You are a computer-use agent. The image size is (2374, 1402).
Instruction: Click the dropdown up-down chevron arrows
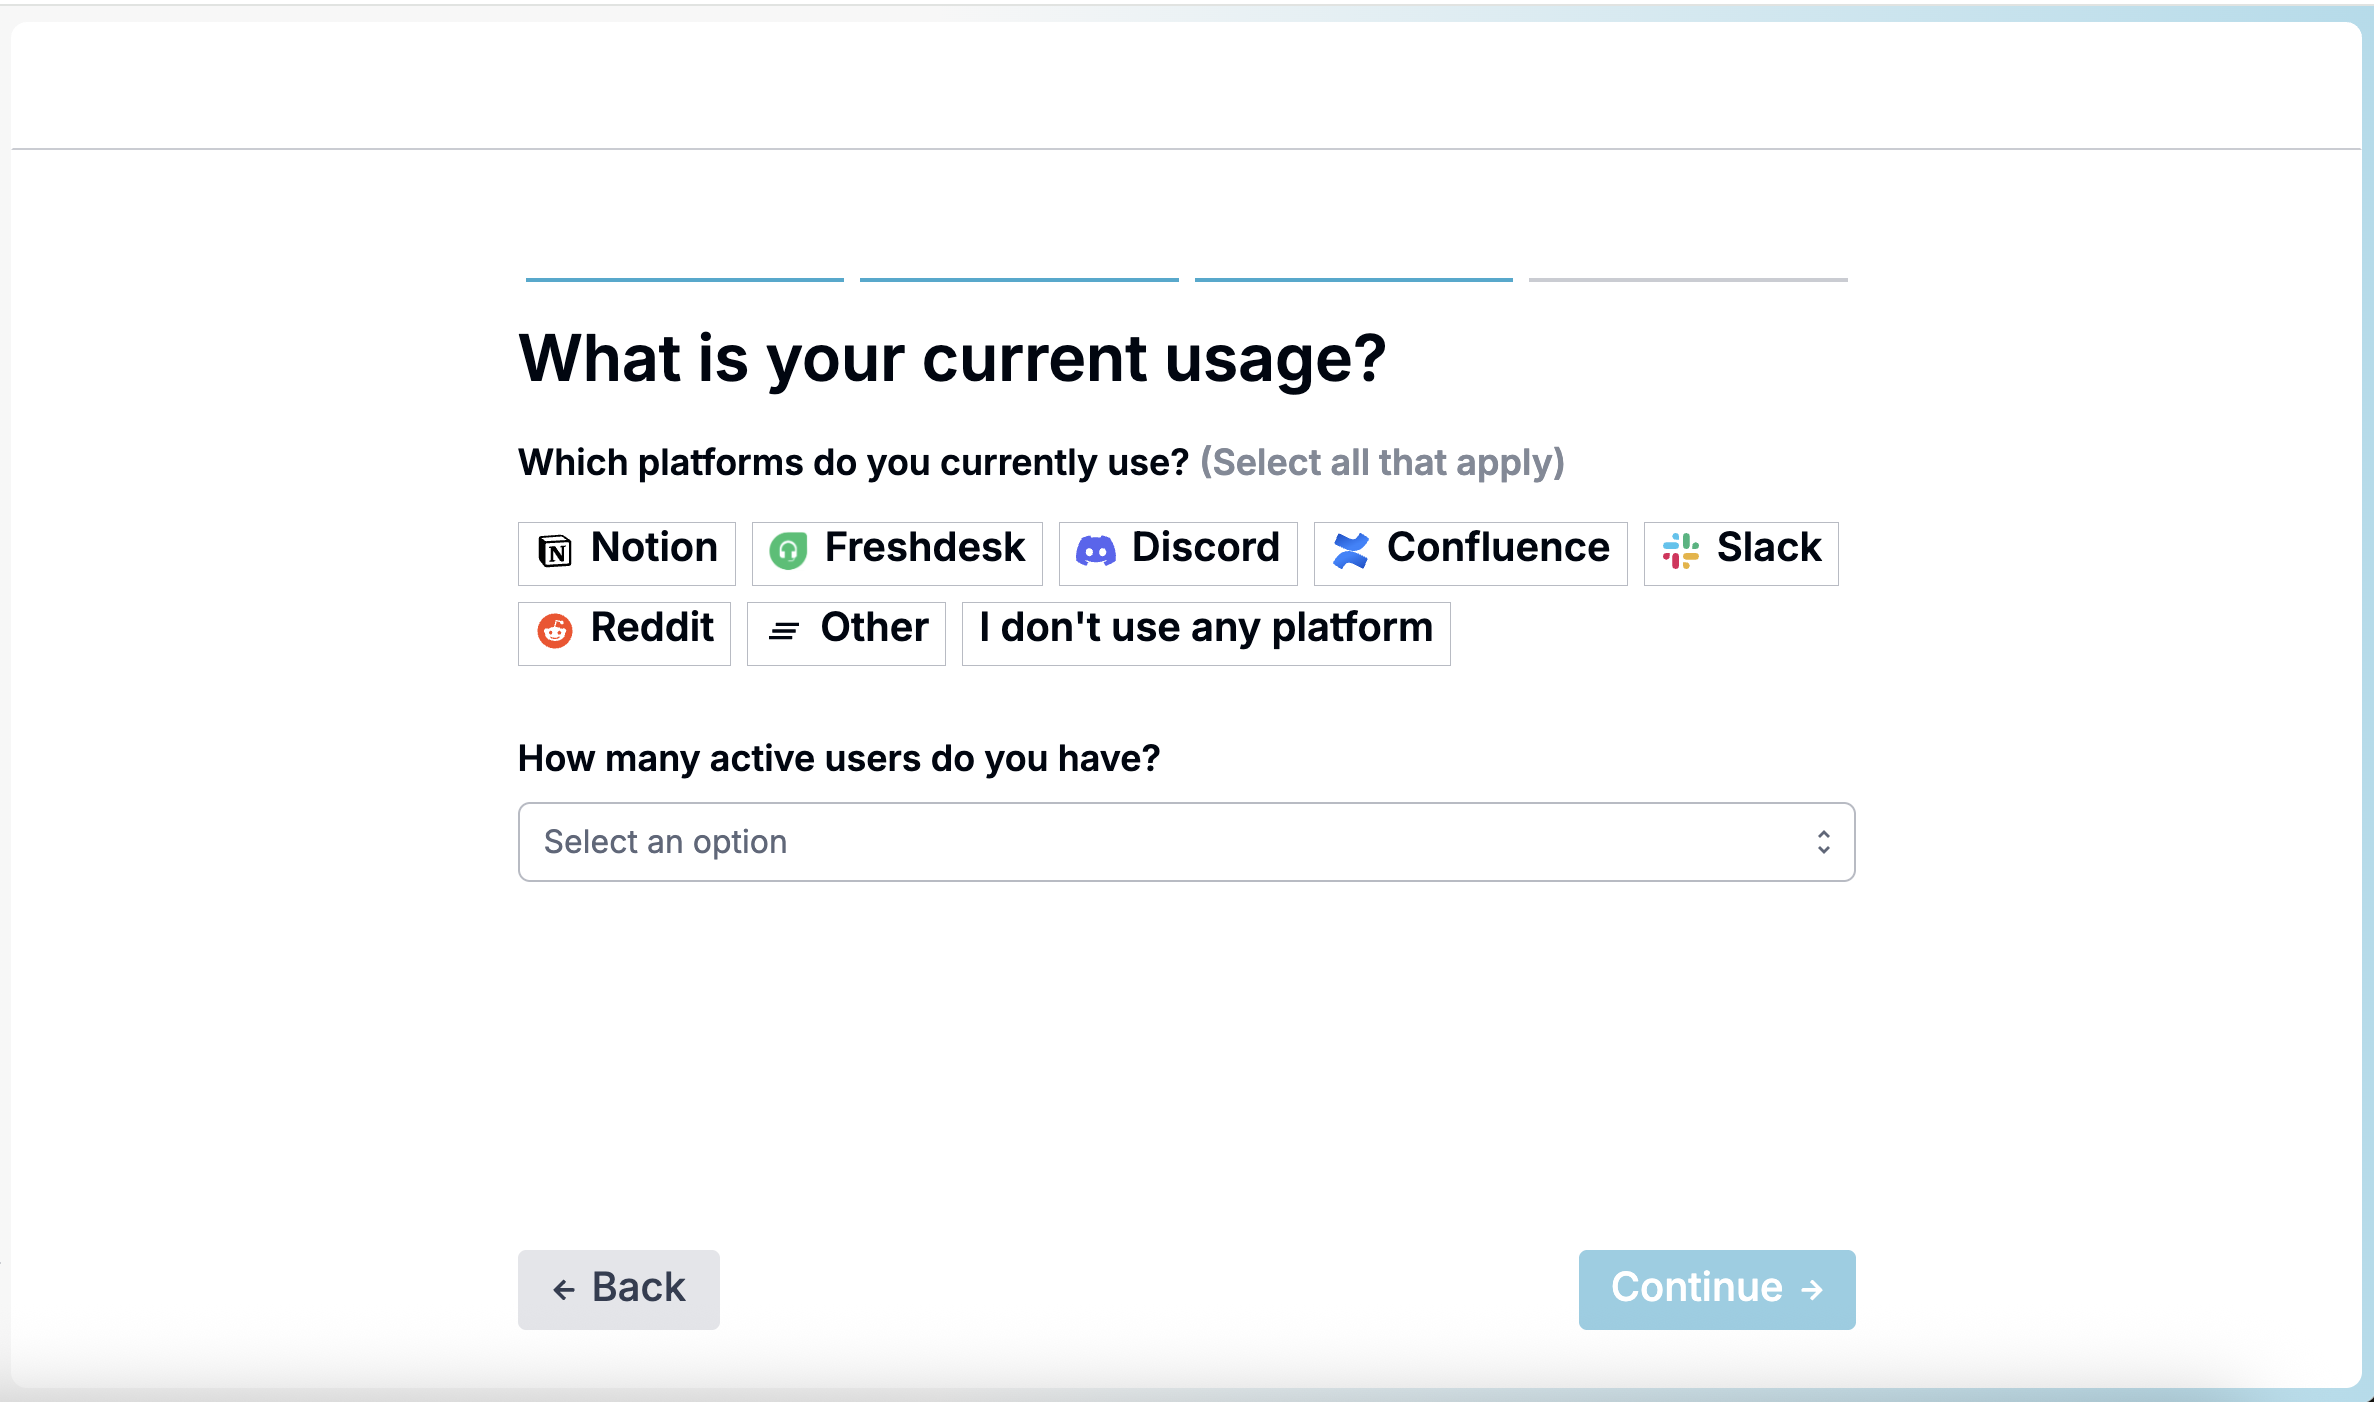pos(1824,842)
